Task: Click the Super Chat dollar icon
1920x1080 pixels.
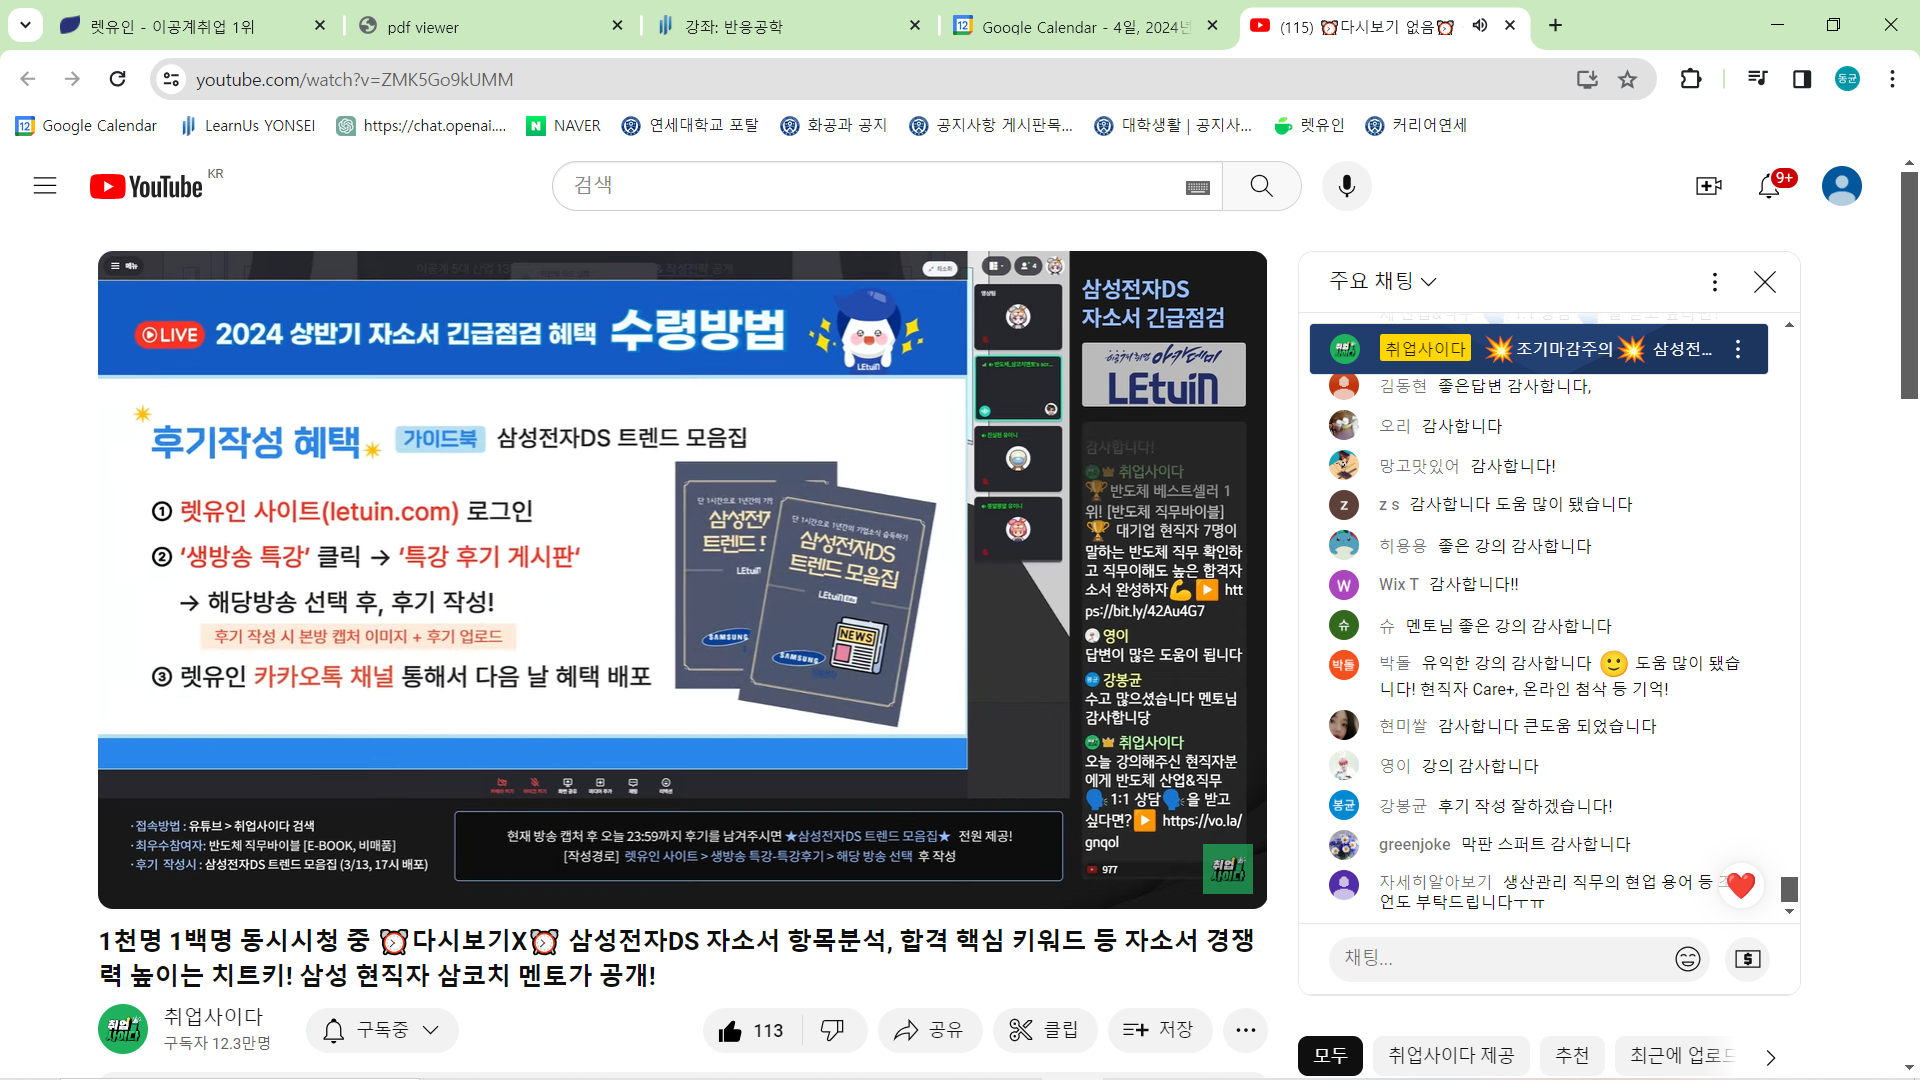Action: pyautogui.click(x=1747, y=959)
